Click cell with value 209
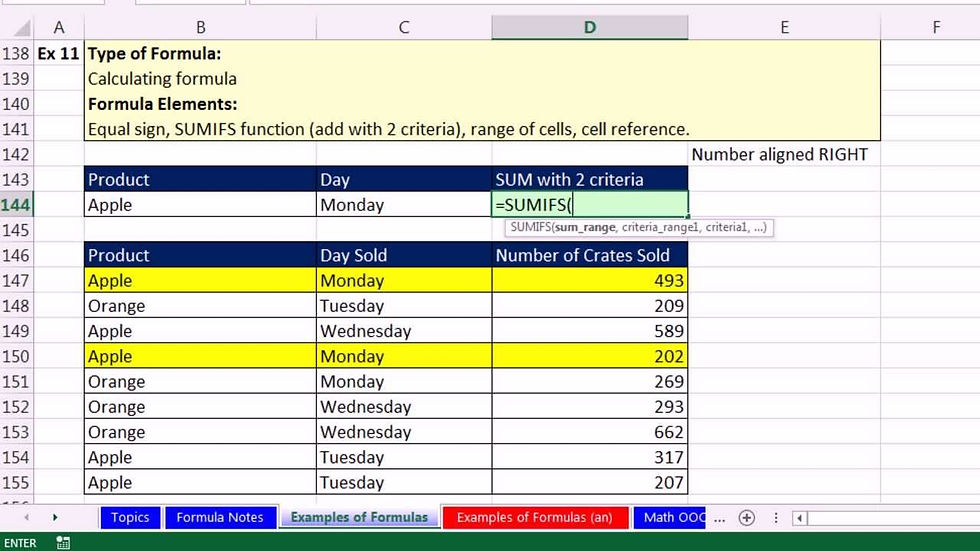This screenshot has width=980, height=551. (x=589, y=305)
